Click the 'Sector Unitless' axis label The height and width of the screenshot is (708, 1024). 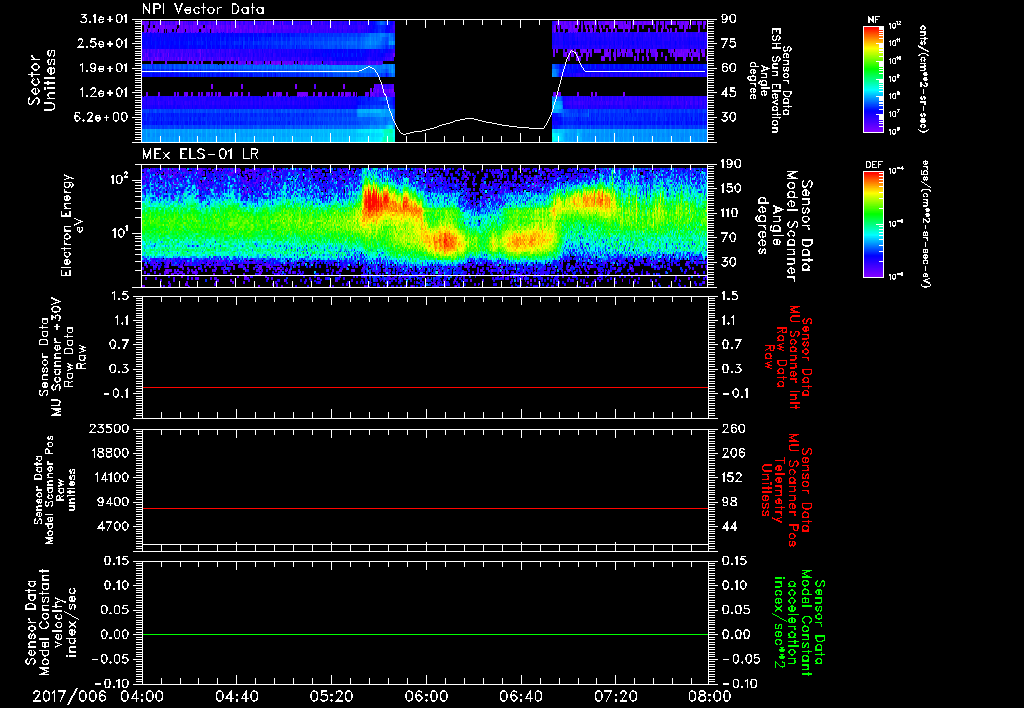tap(42, 80)
